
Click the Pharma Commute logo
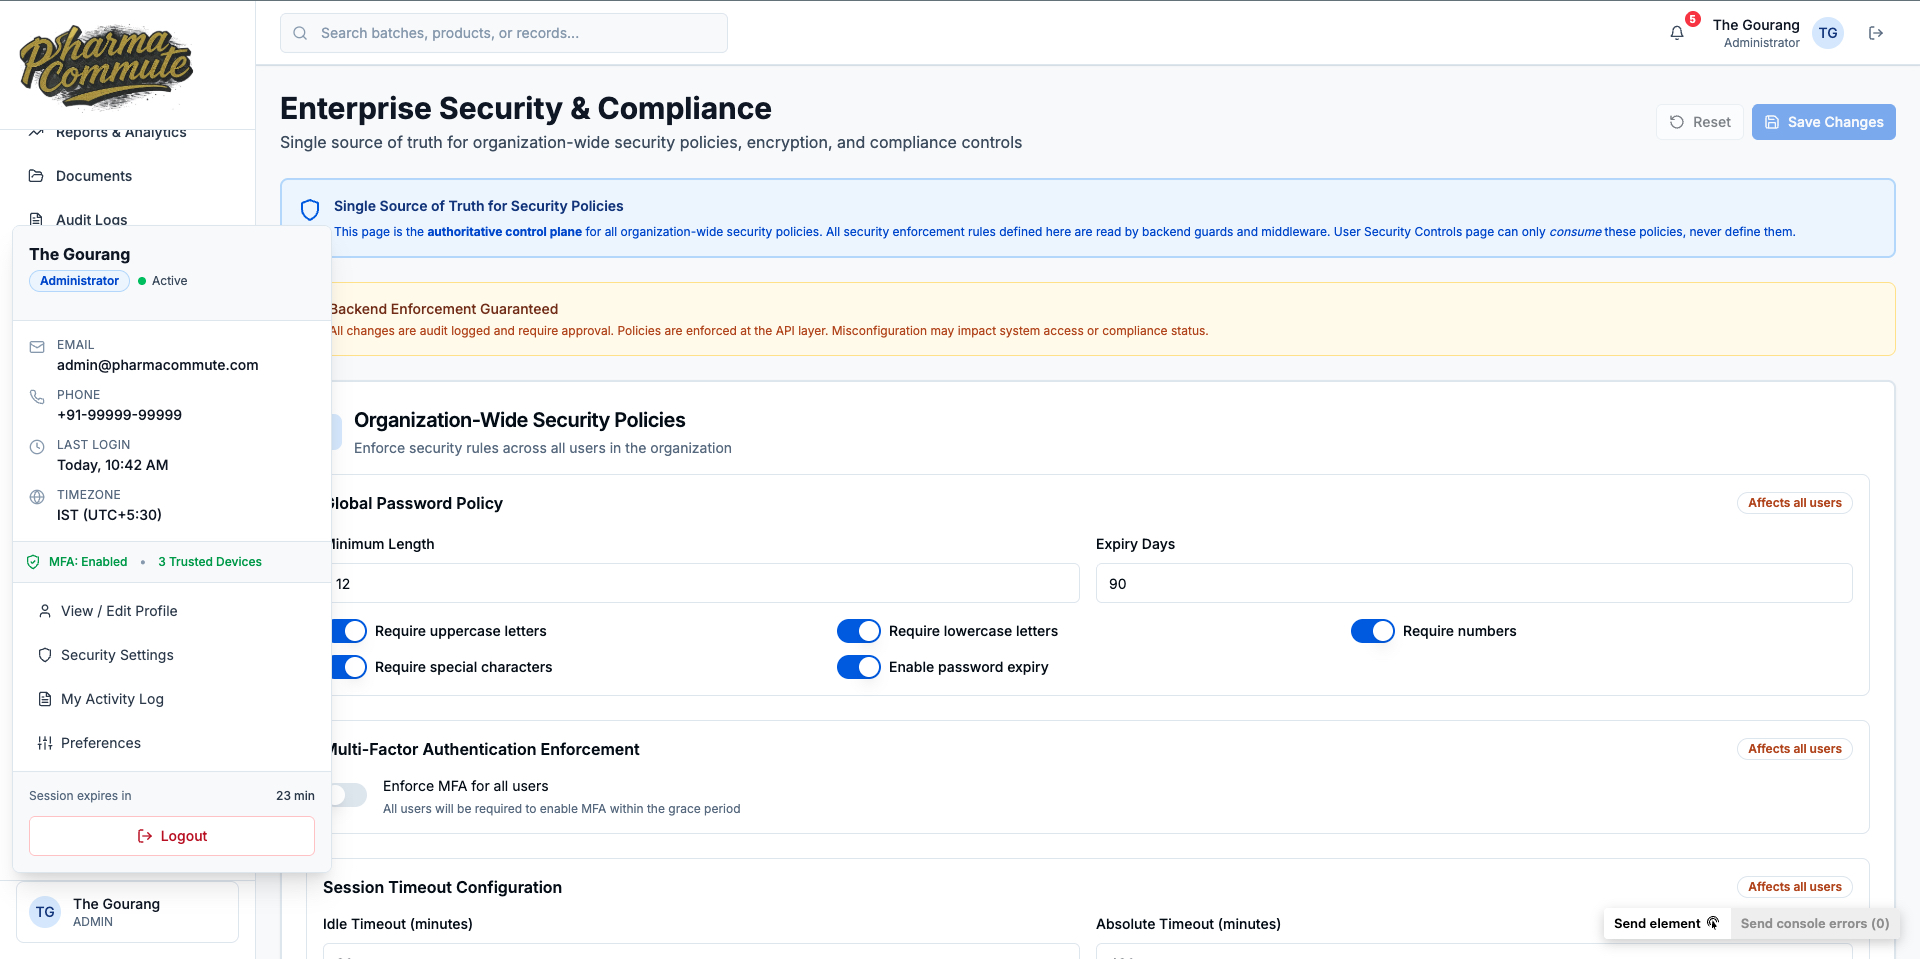(x=106, y=66)
